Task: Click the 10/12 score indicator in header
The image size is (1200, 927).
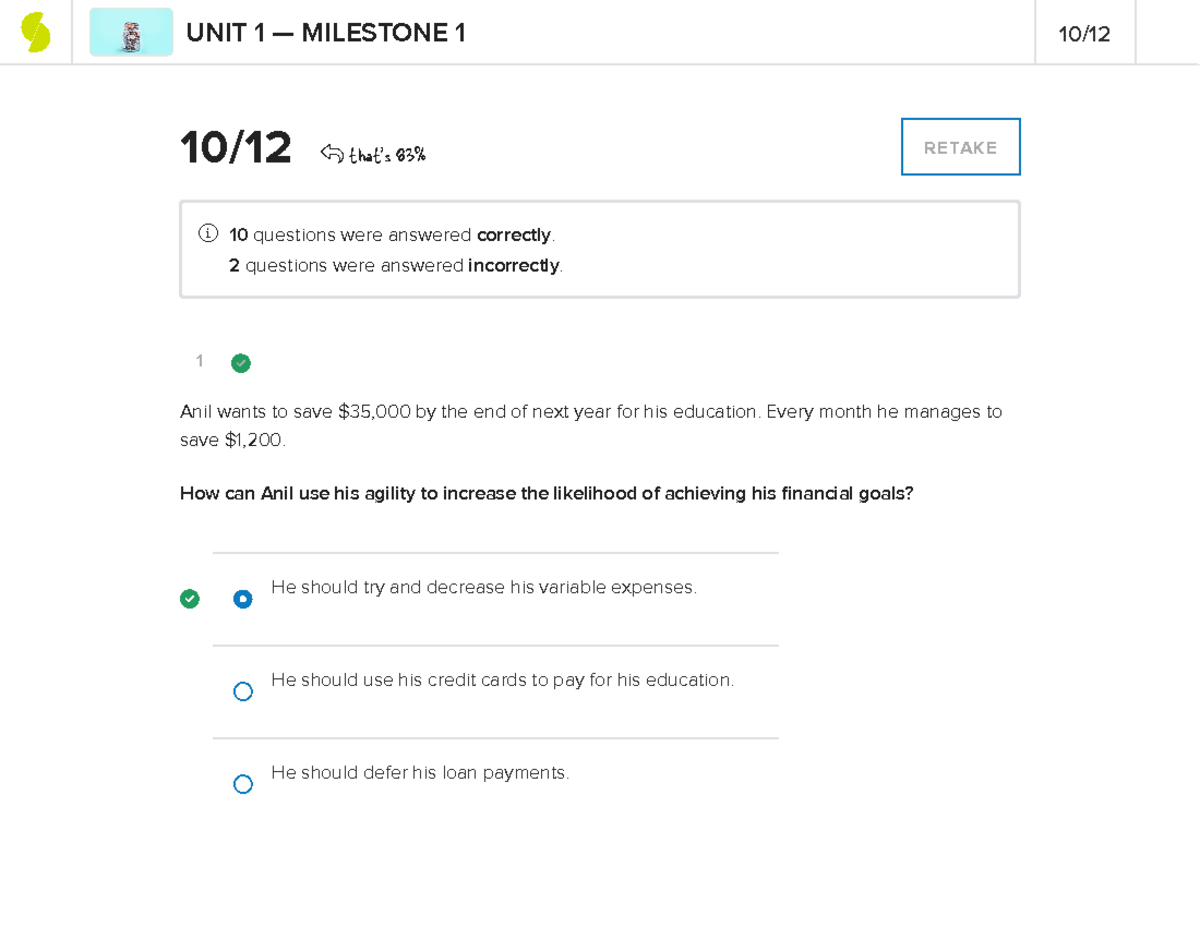Action: 1084,32
